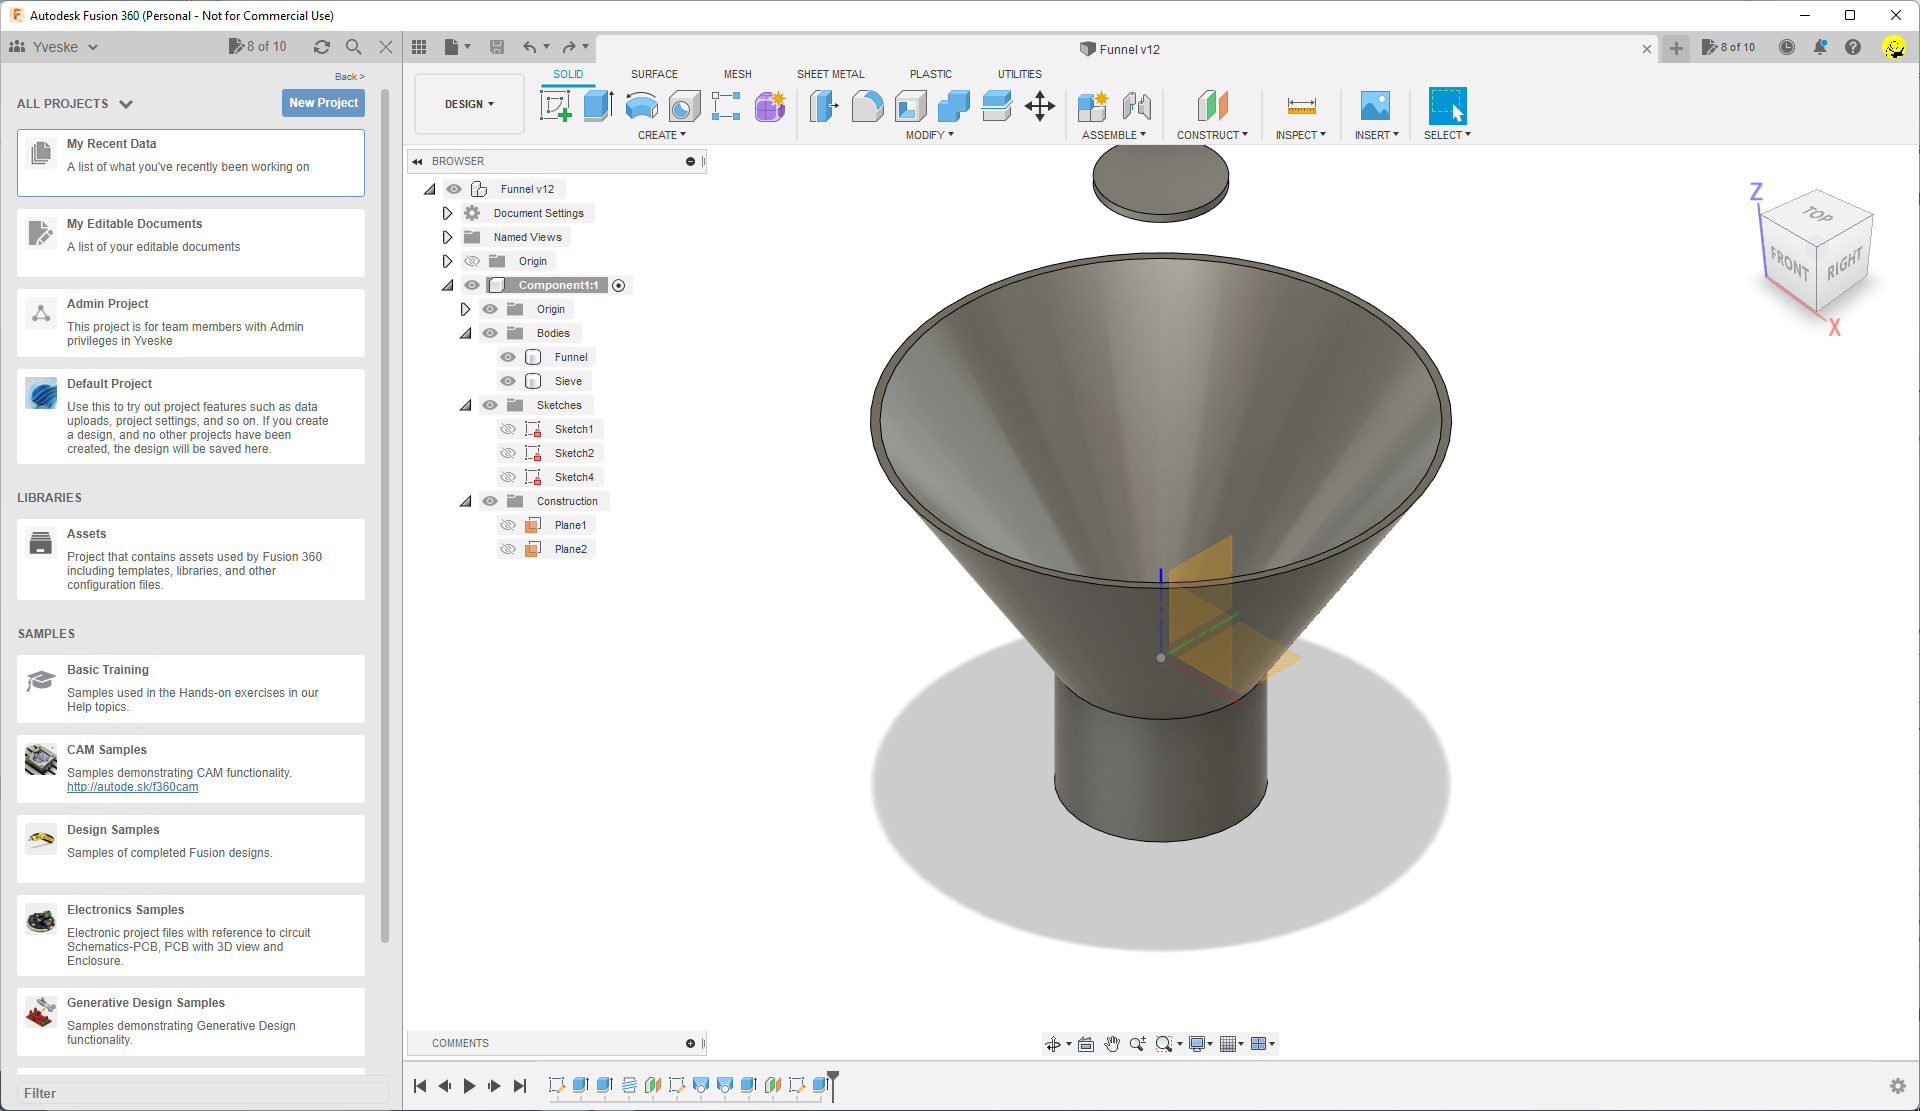Show Sketch1 via eye icon
1920x1111 pixels.
click(508, 429)
